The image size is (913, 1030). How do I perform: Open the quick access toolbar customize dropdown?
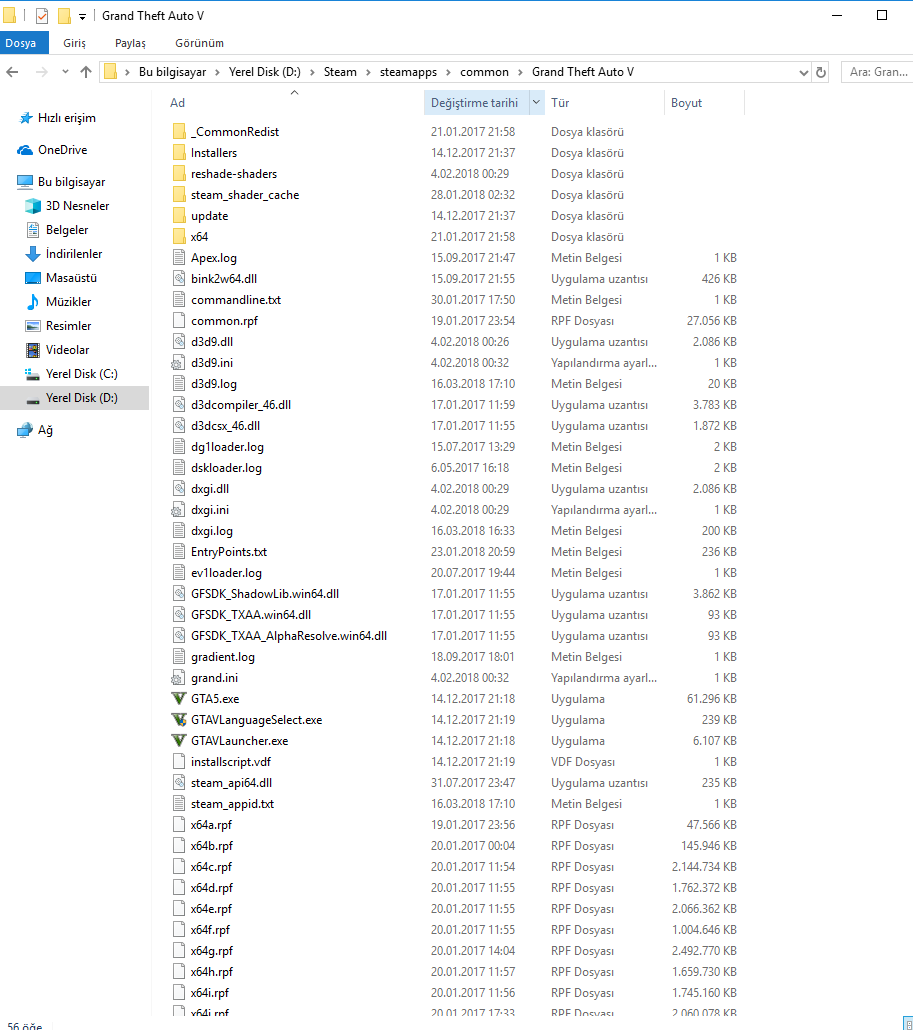click(x=83, y=16)
